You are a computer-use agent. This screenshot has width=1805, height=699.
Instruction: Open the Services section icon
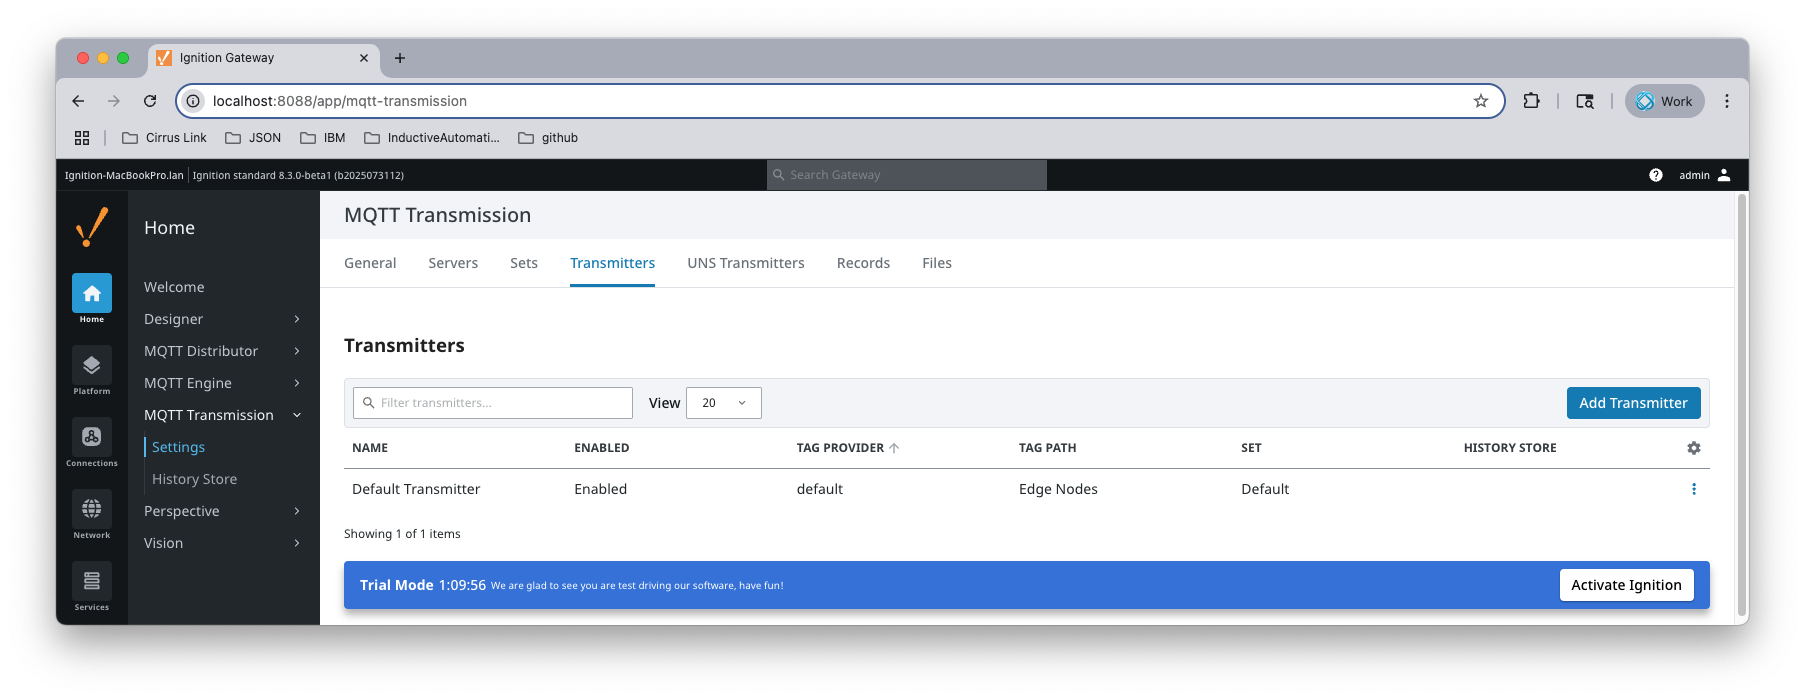click(92, 581)
